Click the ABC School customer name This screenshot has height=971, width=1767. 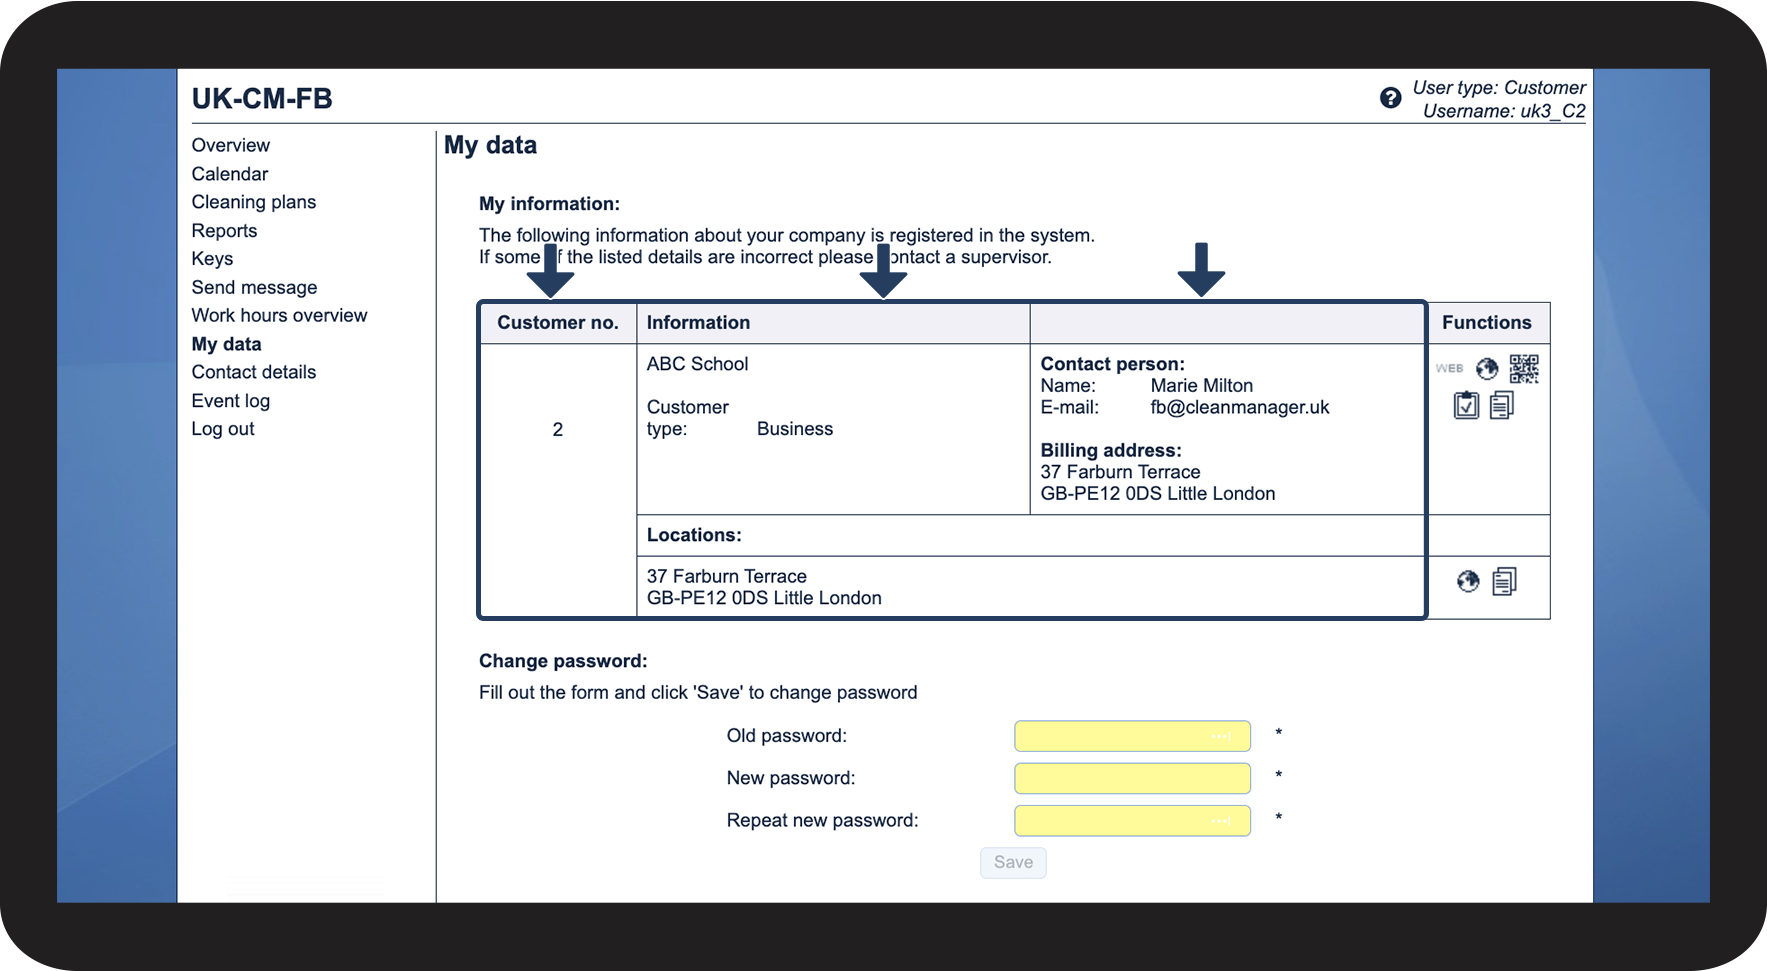click(697, 364)
